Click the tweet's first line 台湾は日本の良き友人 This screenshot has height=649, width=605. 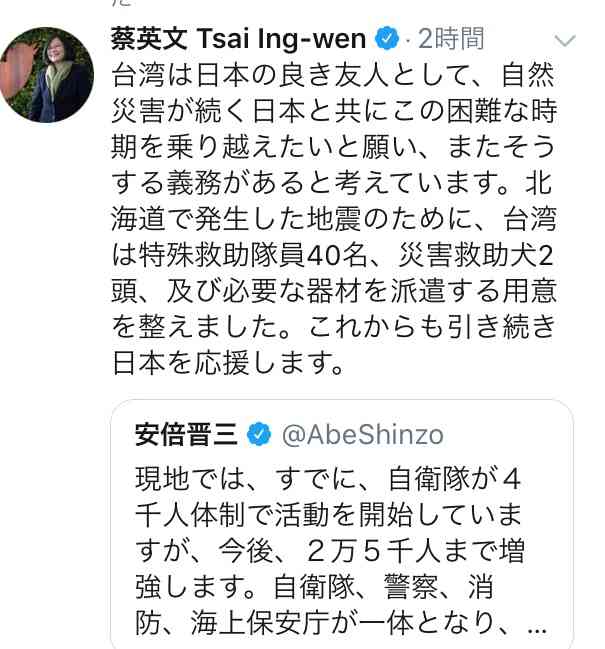point(334,75)
